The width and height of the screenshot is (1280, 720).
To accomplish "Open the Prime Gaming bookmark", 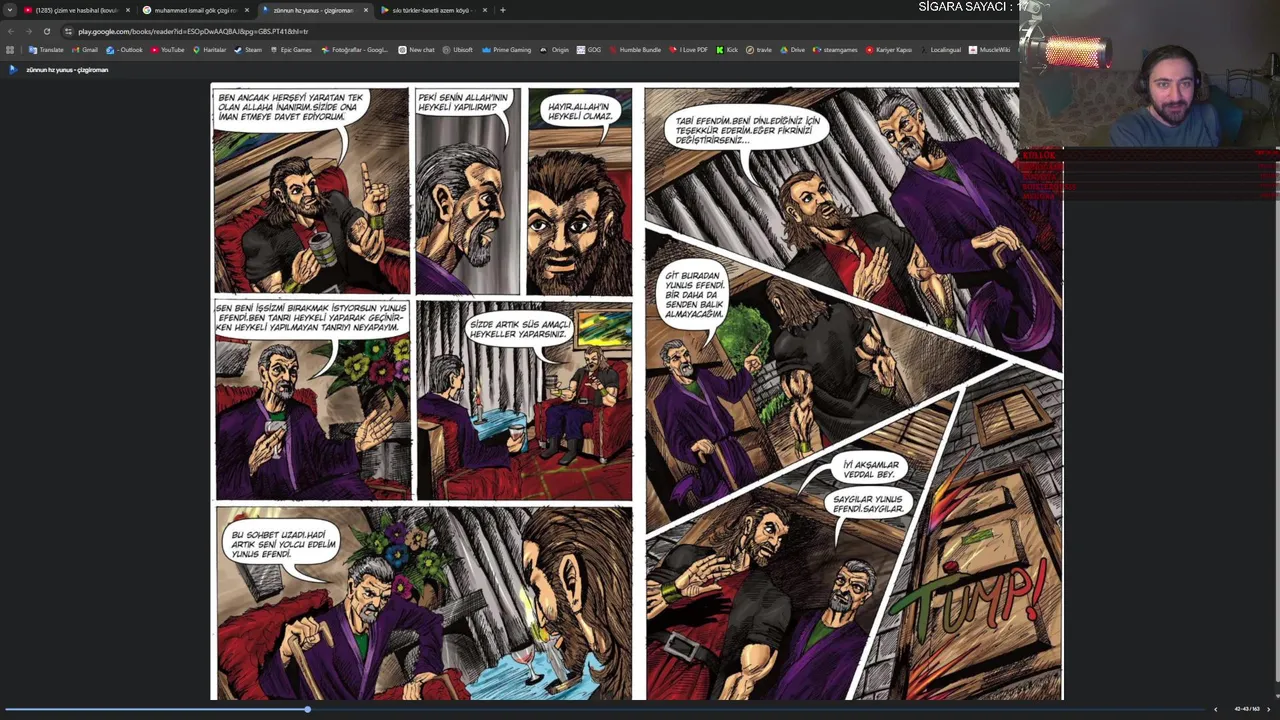I will (x=507, y=49).
